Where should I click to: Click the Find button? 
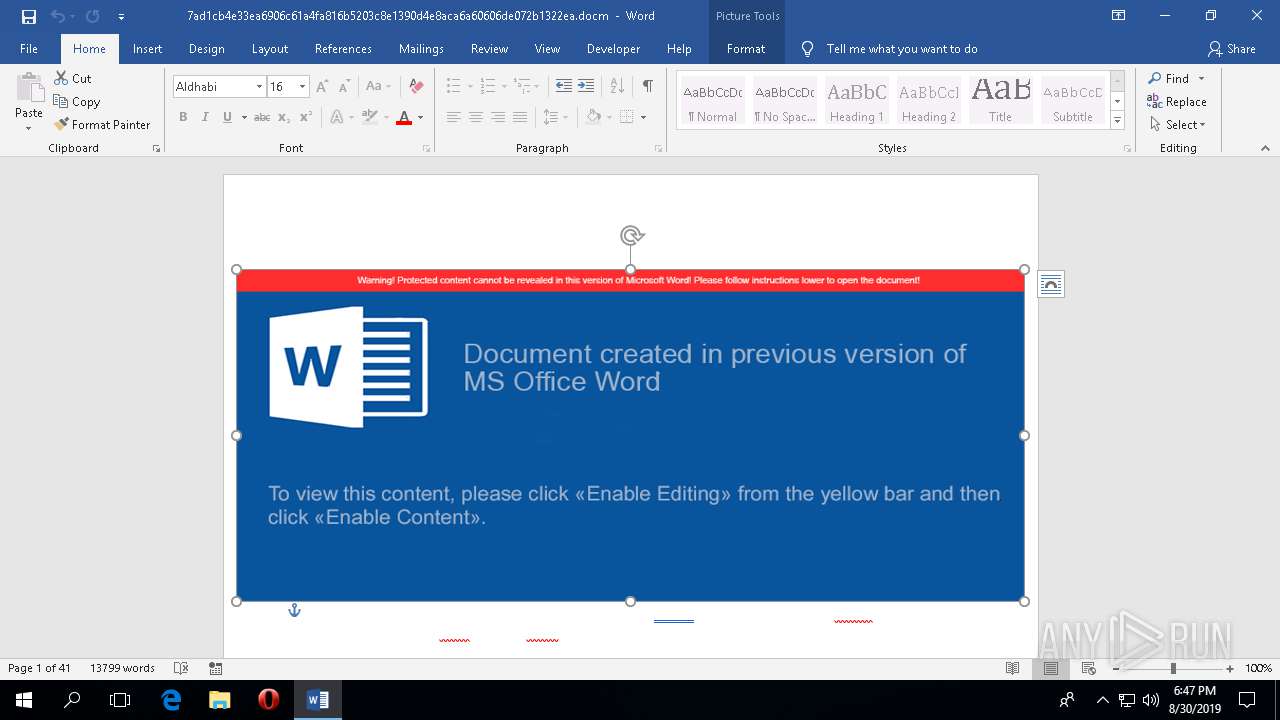pyautogui.click(x=1170, y=78)
